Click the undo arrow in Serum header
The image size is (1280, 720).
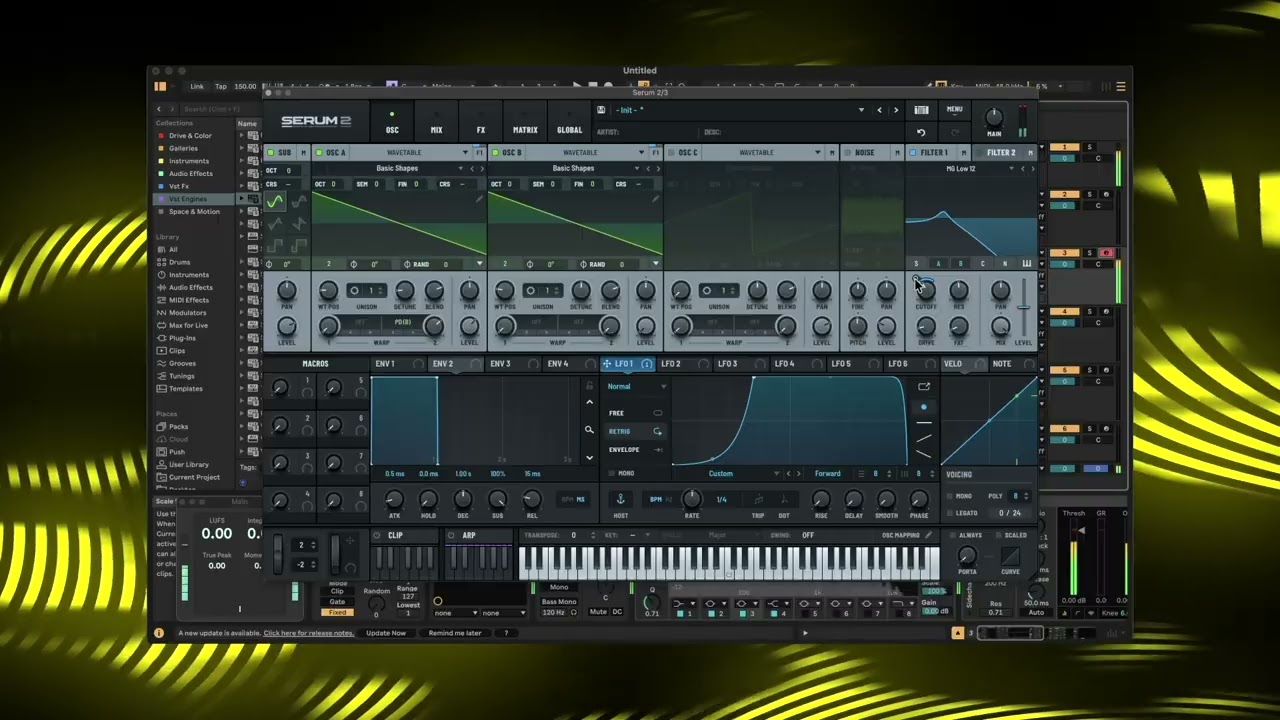tap(921, 132)
